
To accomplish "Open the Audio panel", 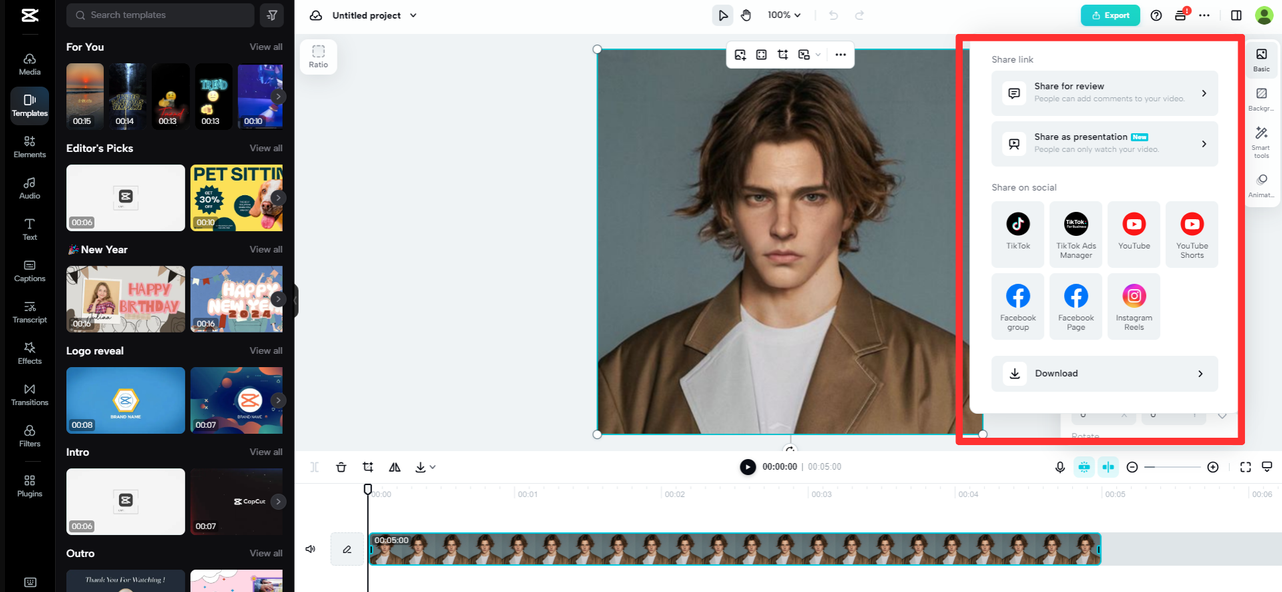I will click(x=29, y=188).
